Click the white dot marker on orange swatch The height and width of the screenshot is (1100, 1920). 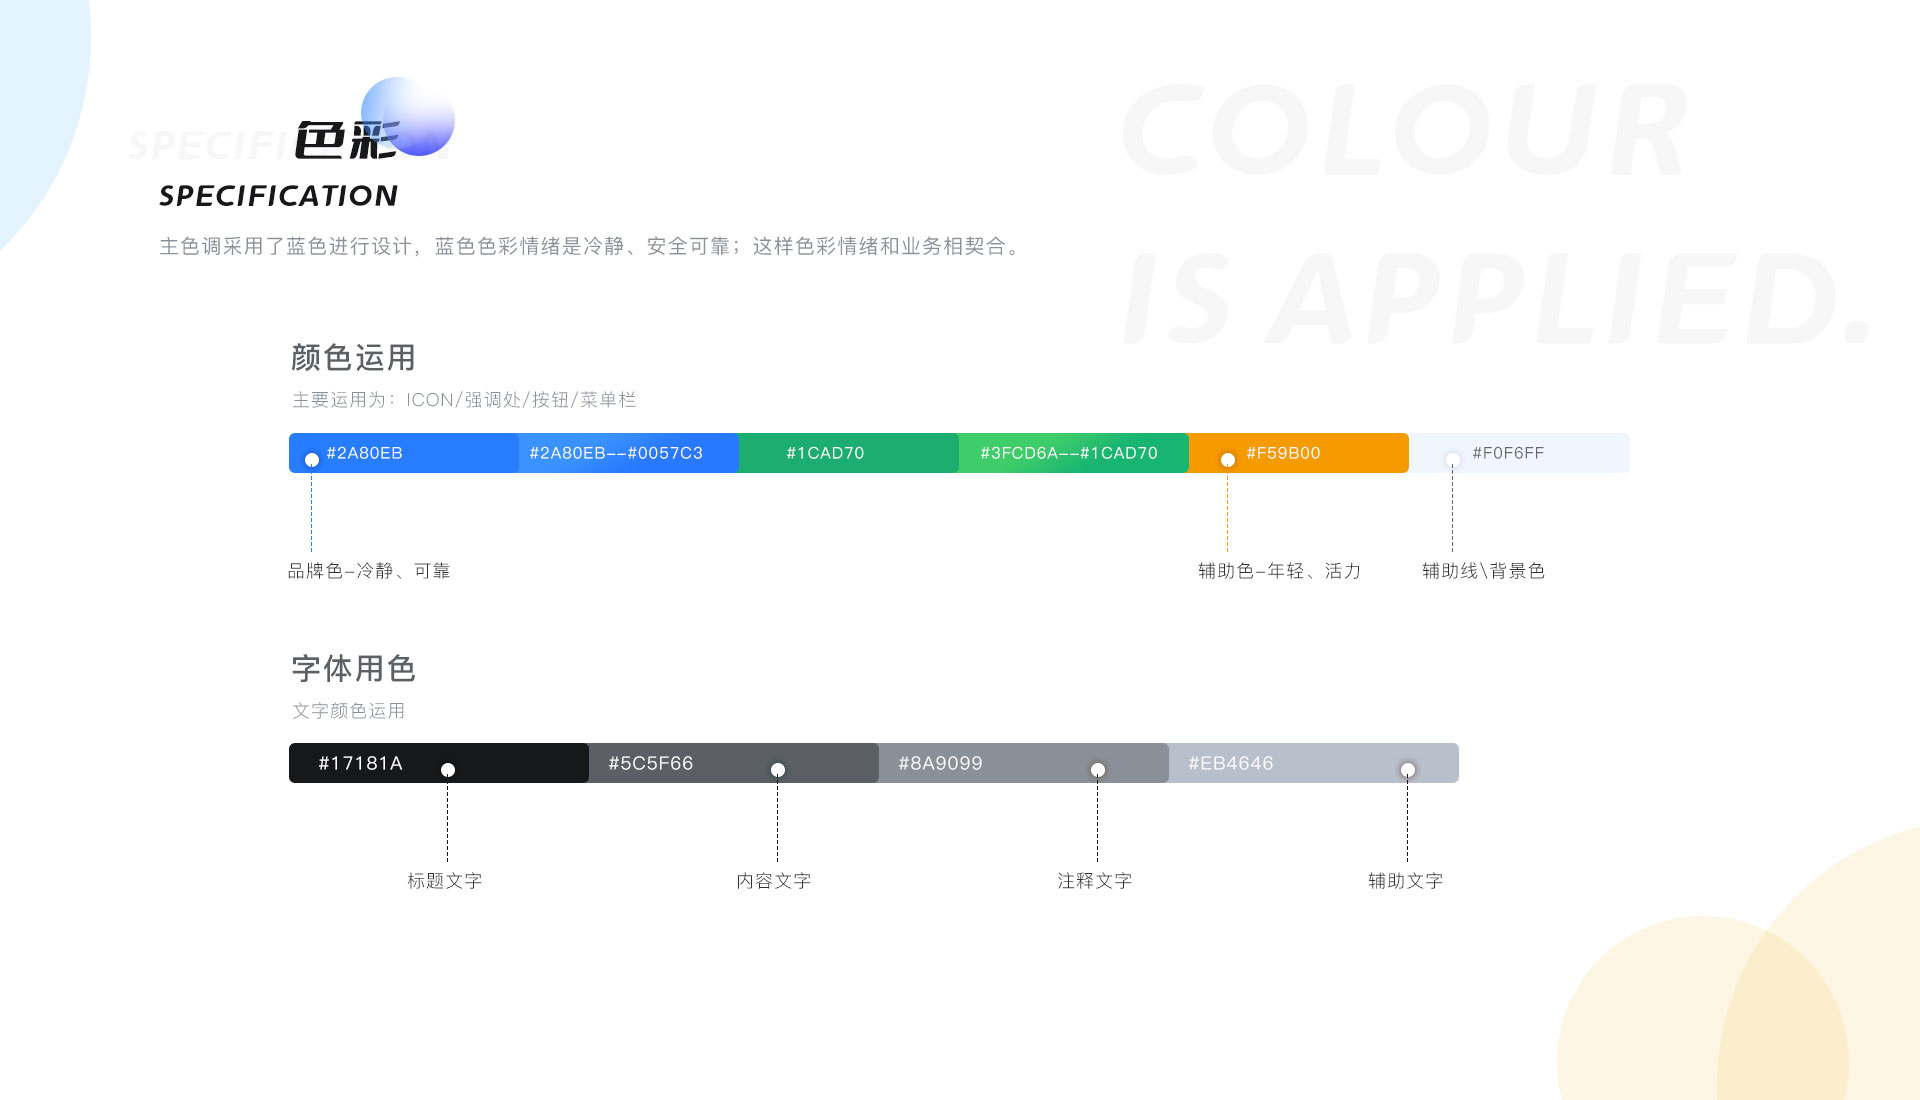[x=1228, y=460]
